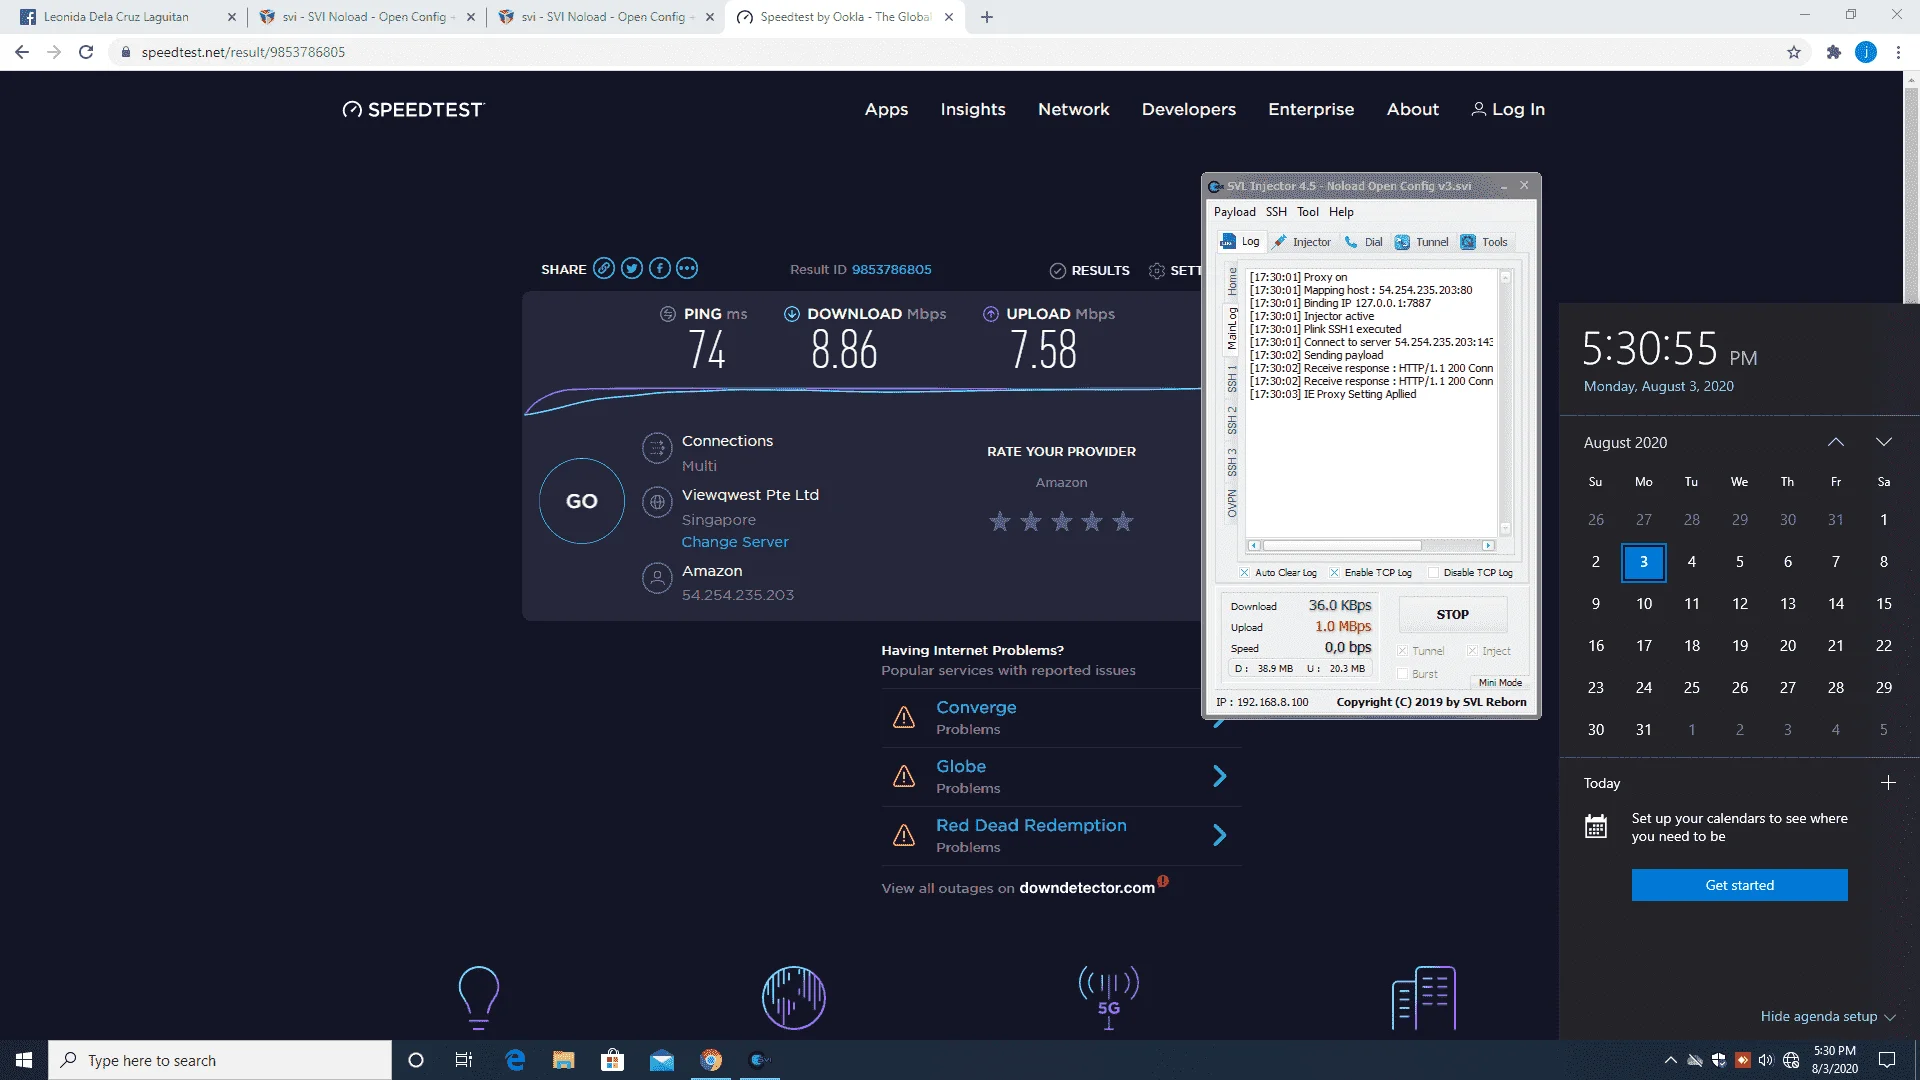Open File Explorer from the taskbar
1920x1080 pixels.
(x=563, y=1060)
